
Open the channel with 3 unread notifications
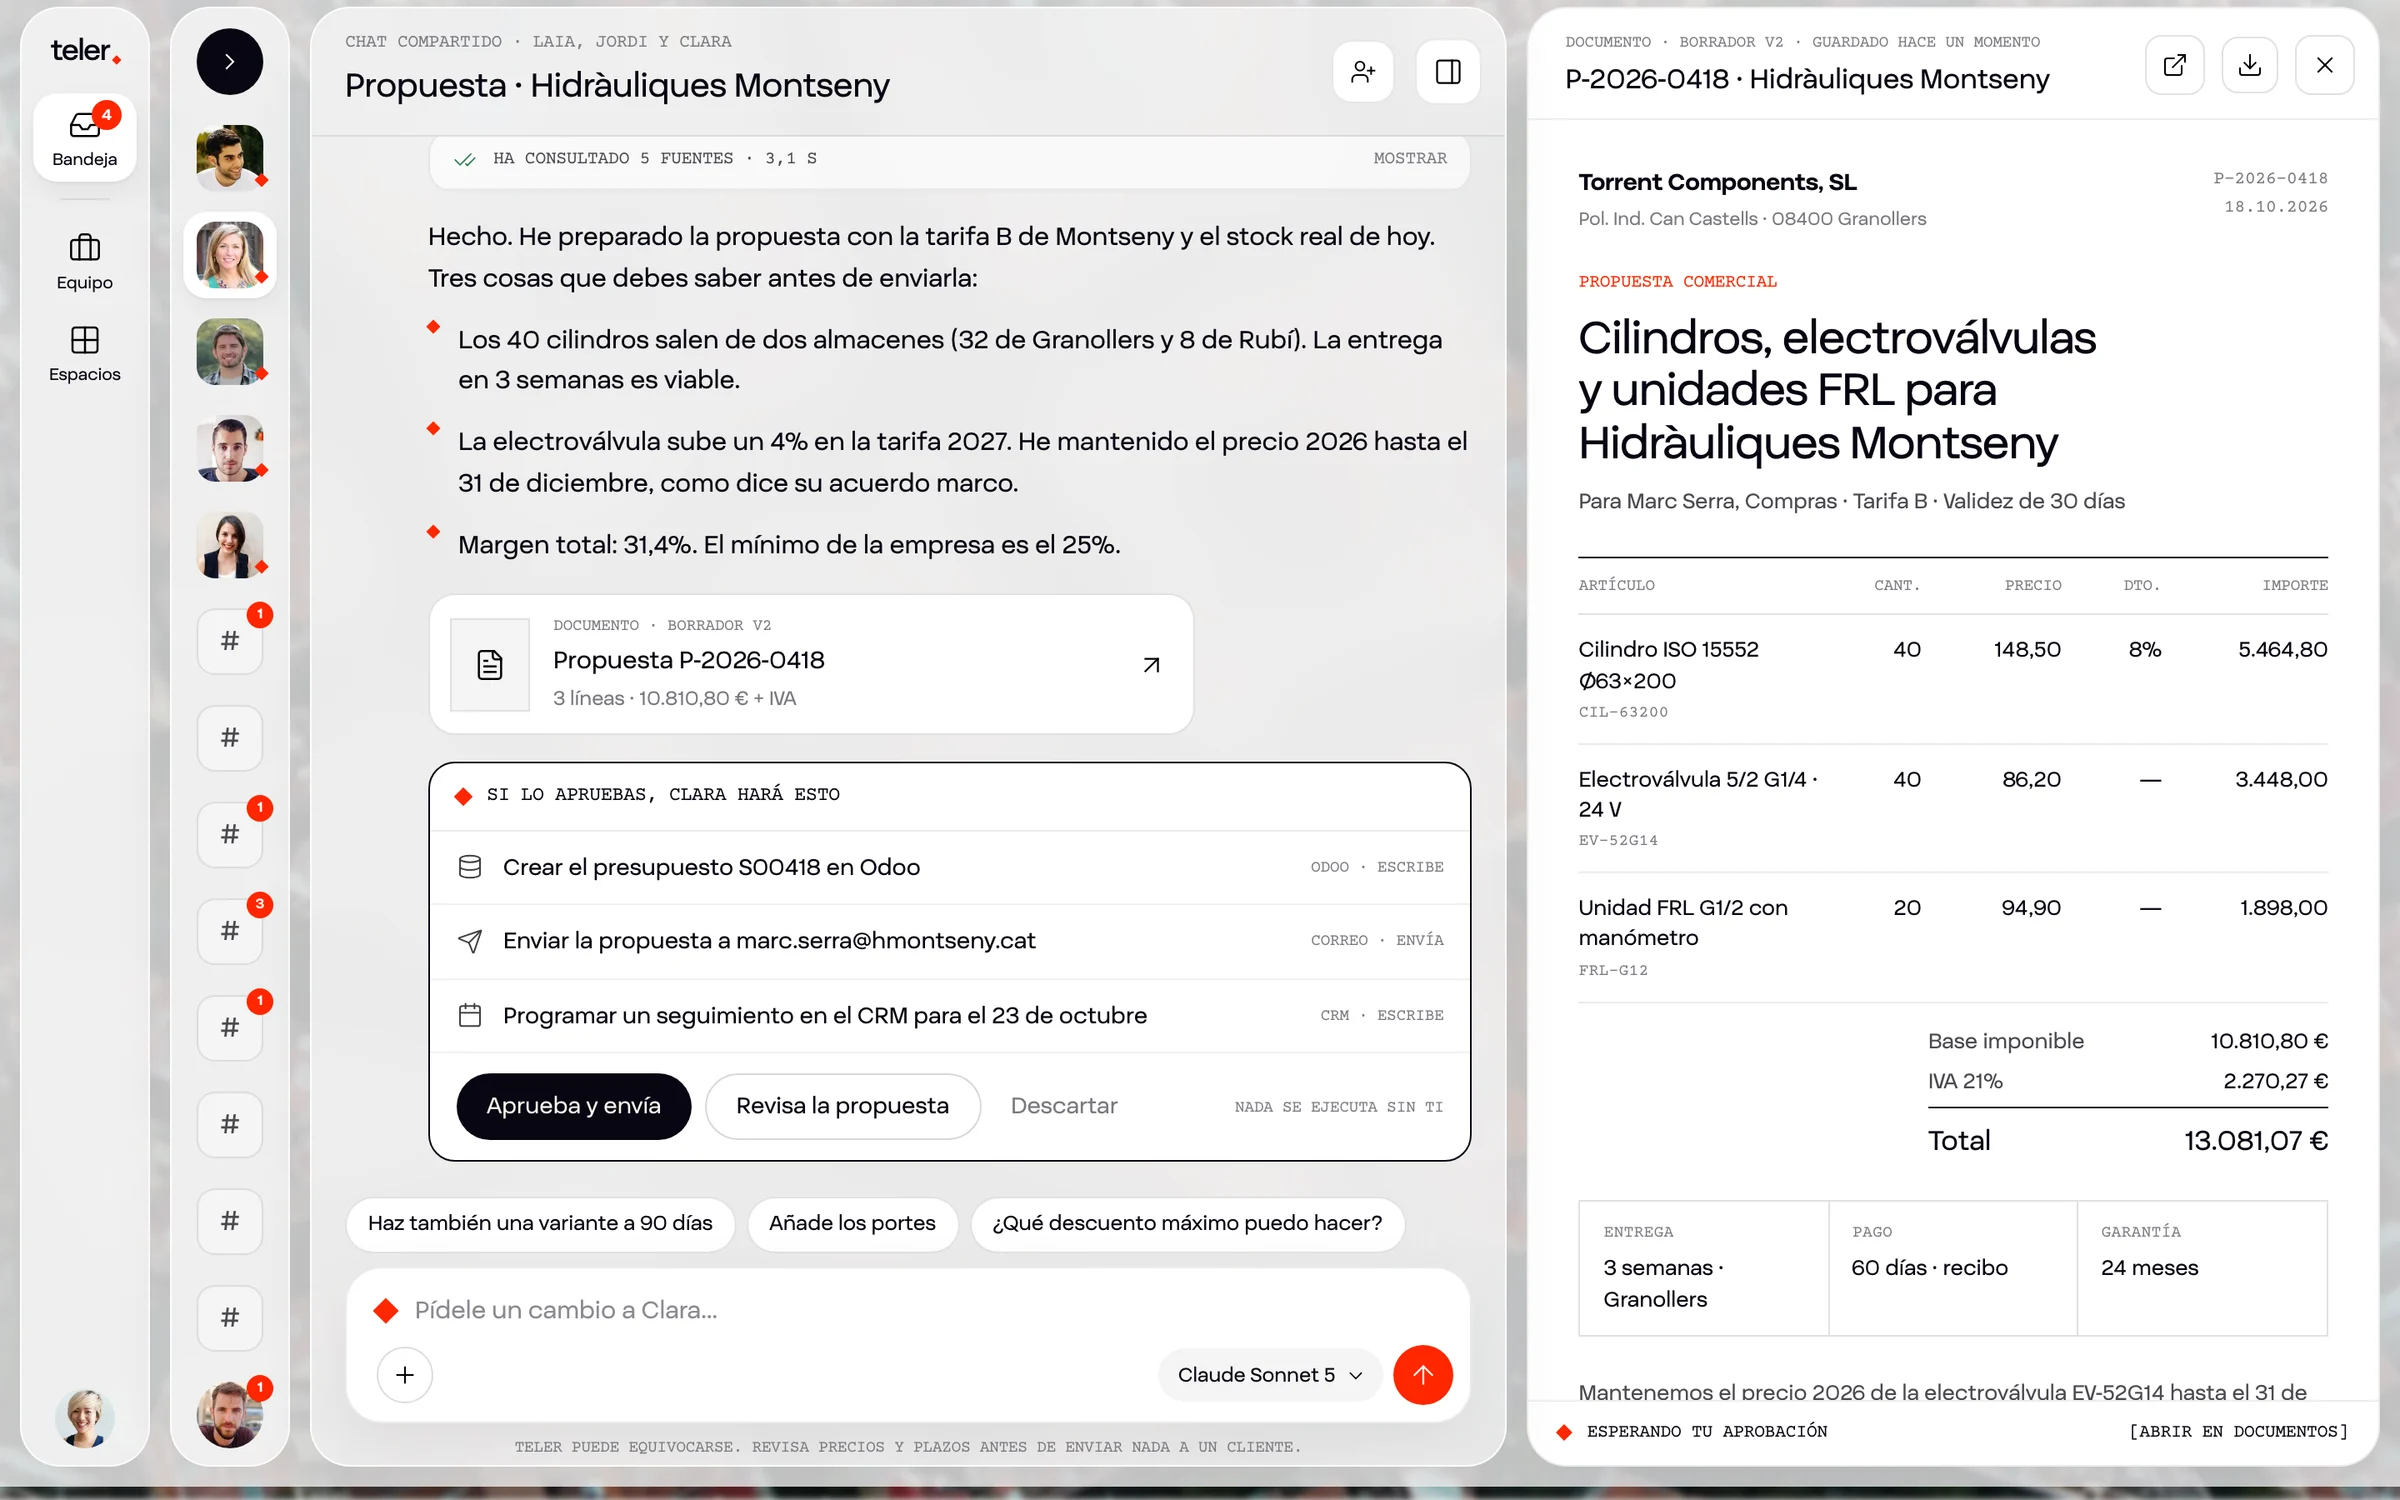230,931
